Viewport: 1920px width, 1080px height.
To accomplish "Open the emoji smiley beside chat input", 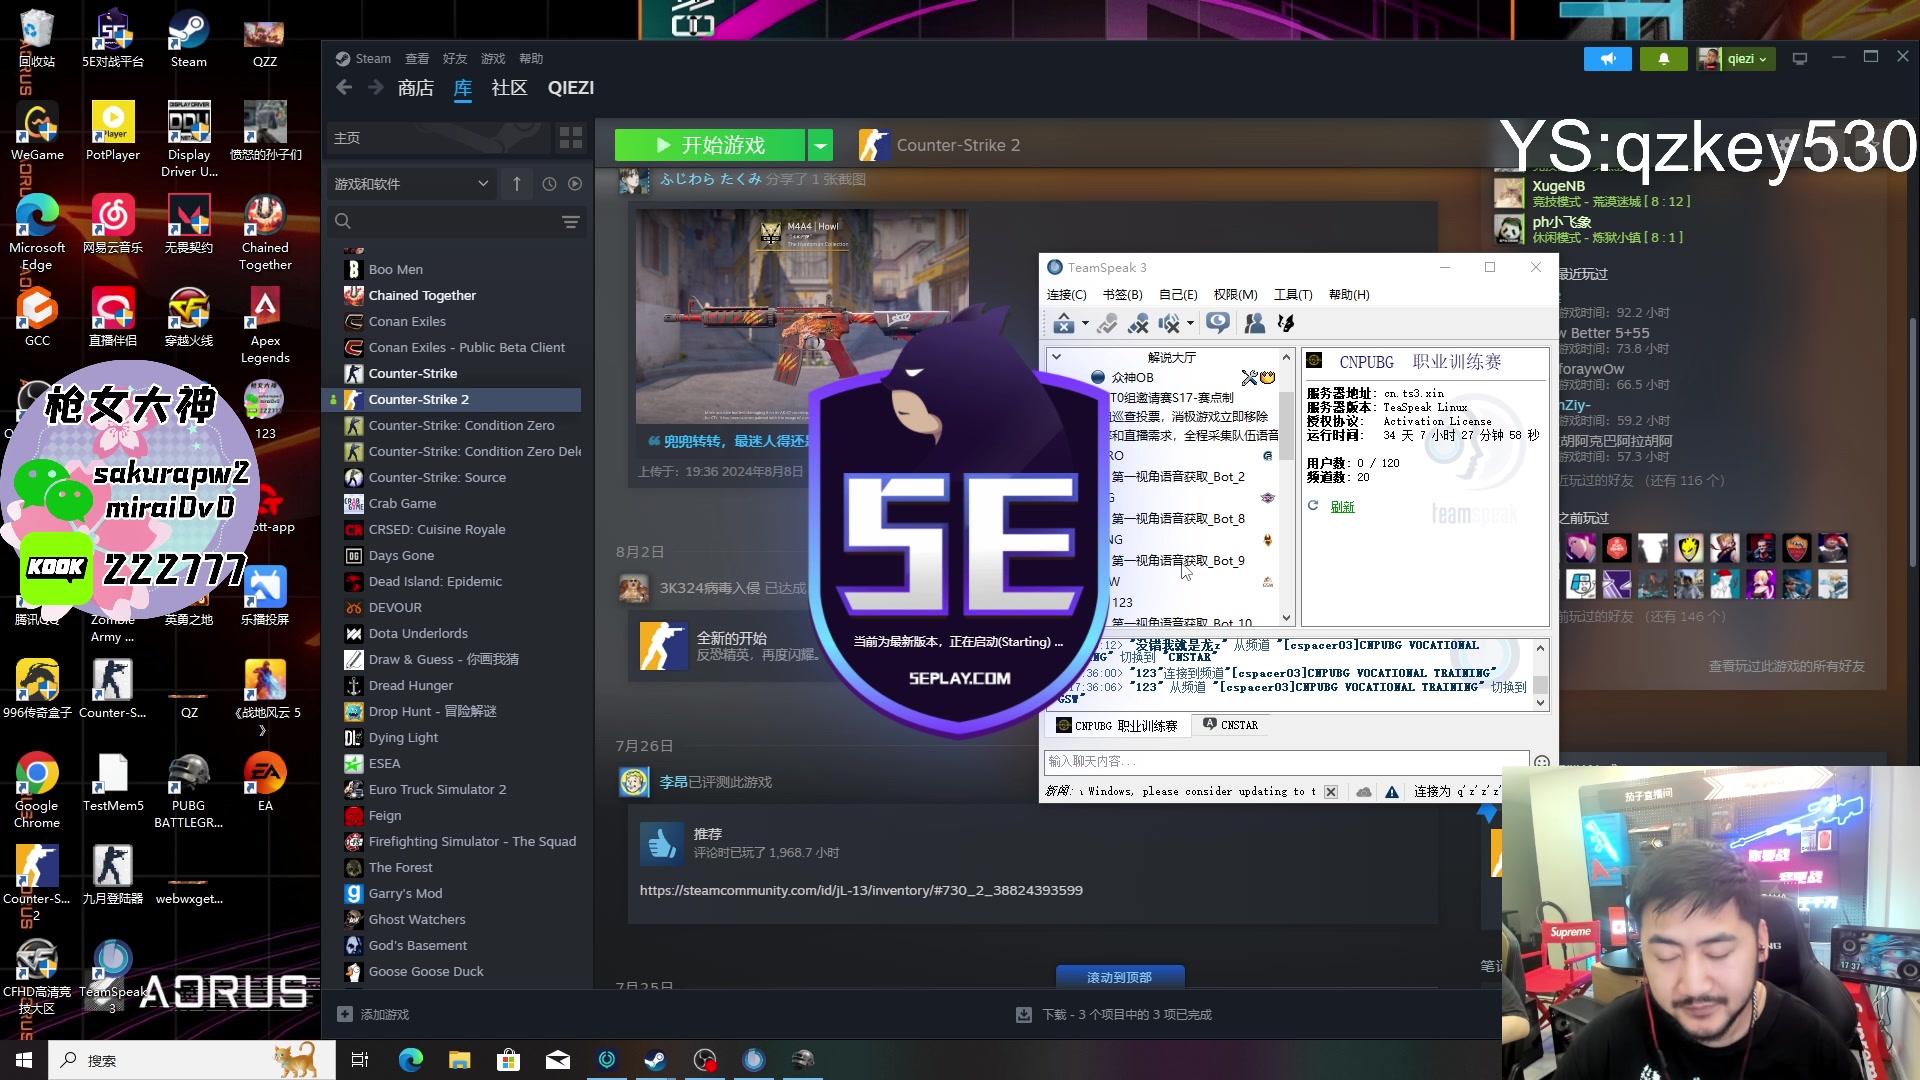I will coord(1542,762).
